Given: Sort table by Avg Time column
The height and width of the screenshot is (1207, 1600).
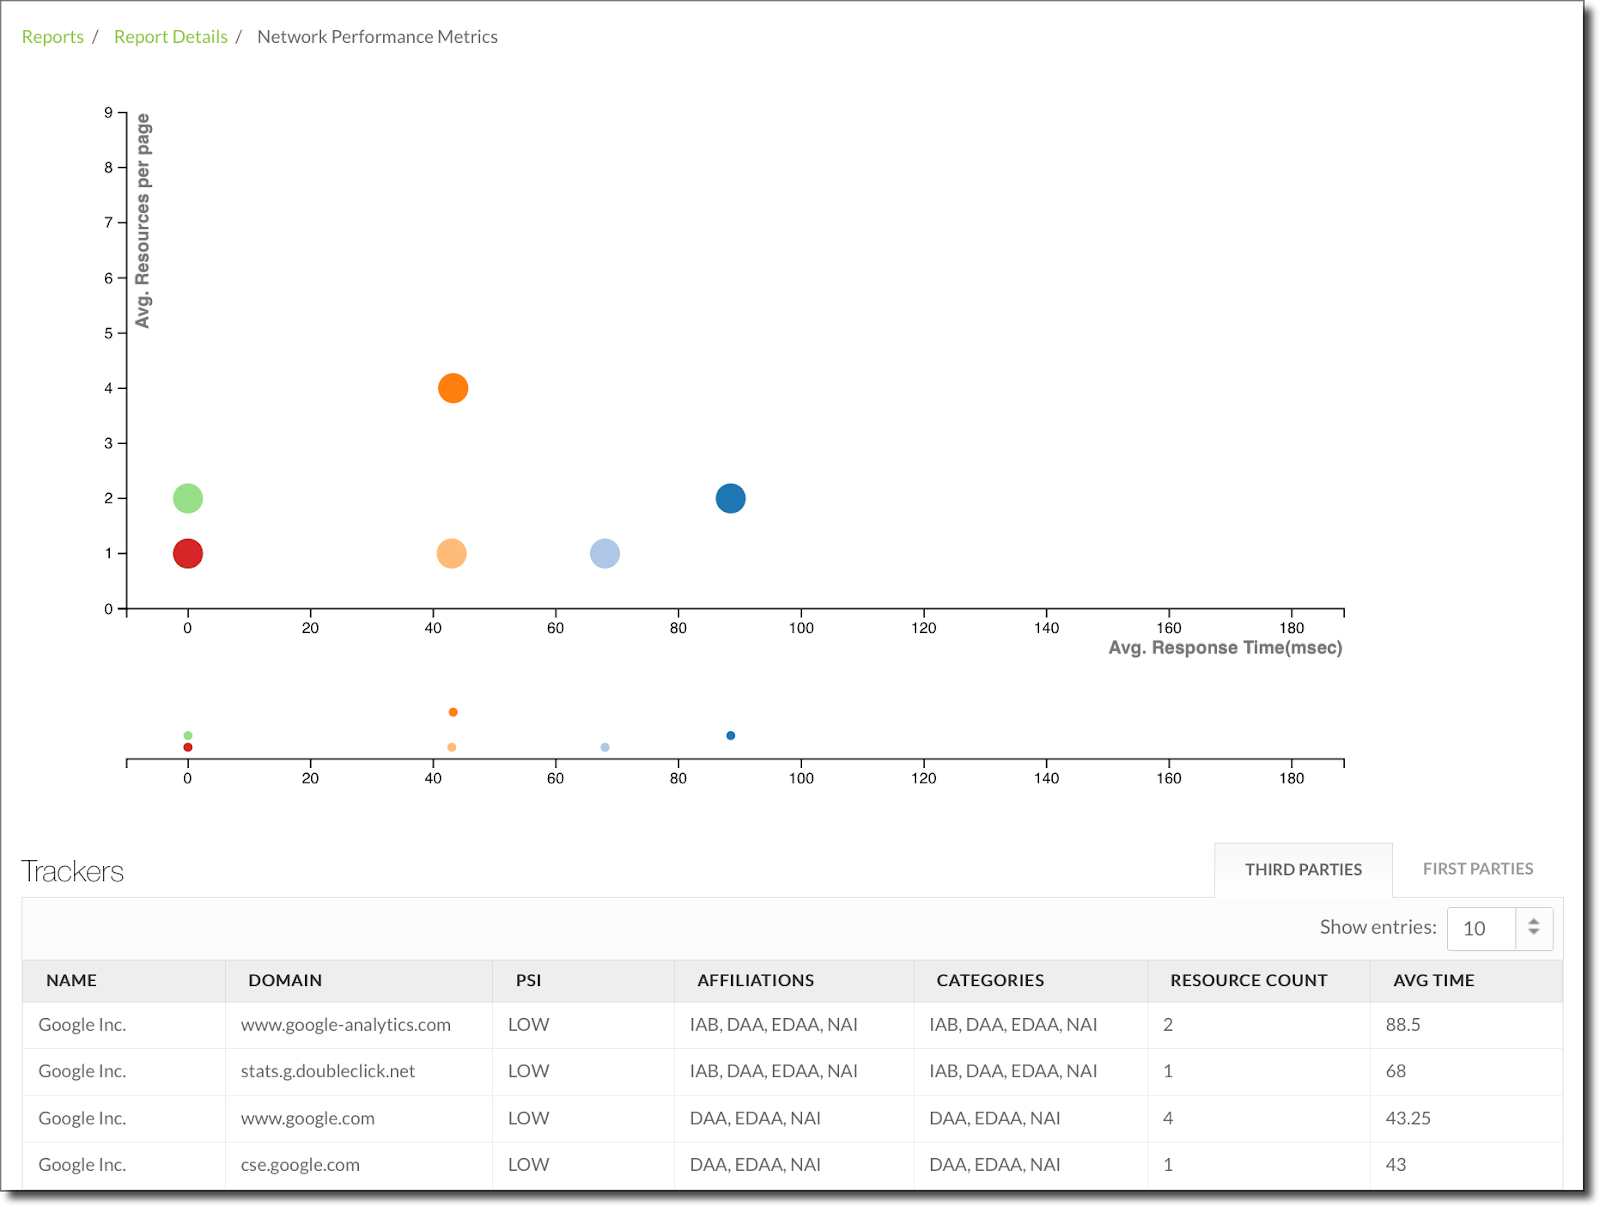Looking at the screenshot, I should click(1433, 981).
